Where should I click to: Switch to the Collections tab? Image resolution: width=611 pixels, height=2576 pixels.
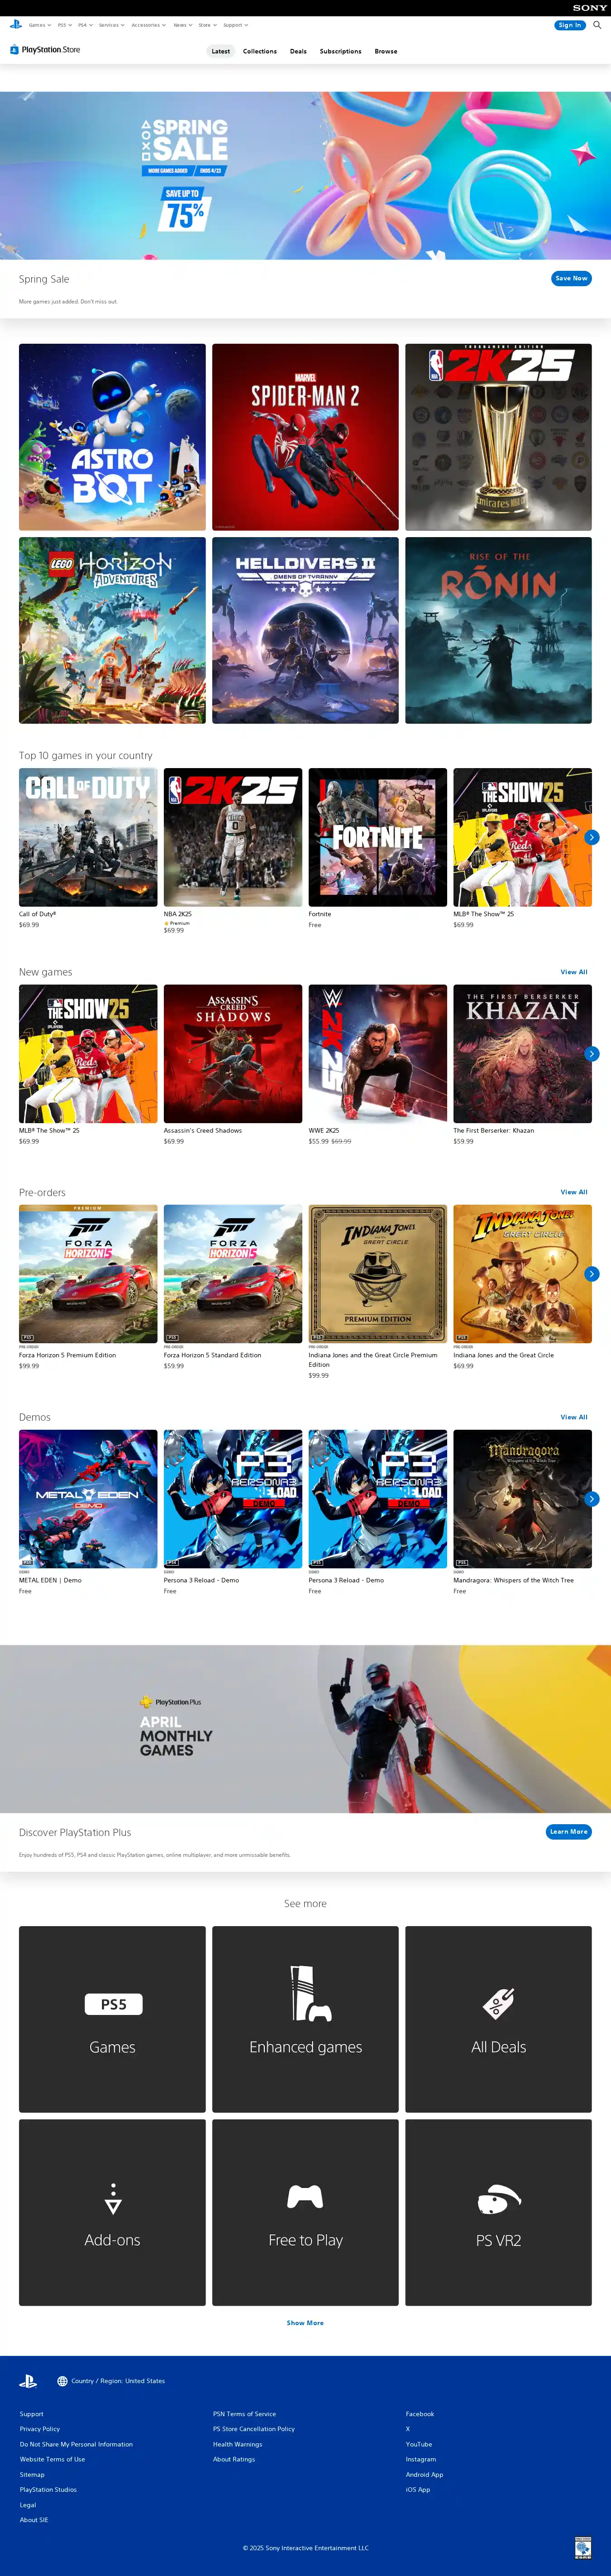point(260,51)
